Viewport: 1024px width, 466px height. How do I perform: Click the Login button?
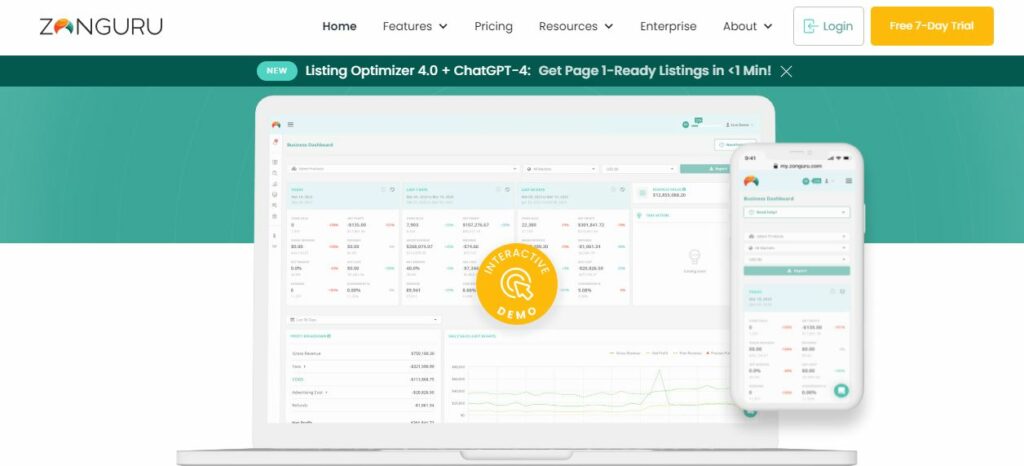coord(828,26)
